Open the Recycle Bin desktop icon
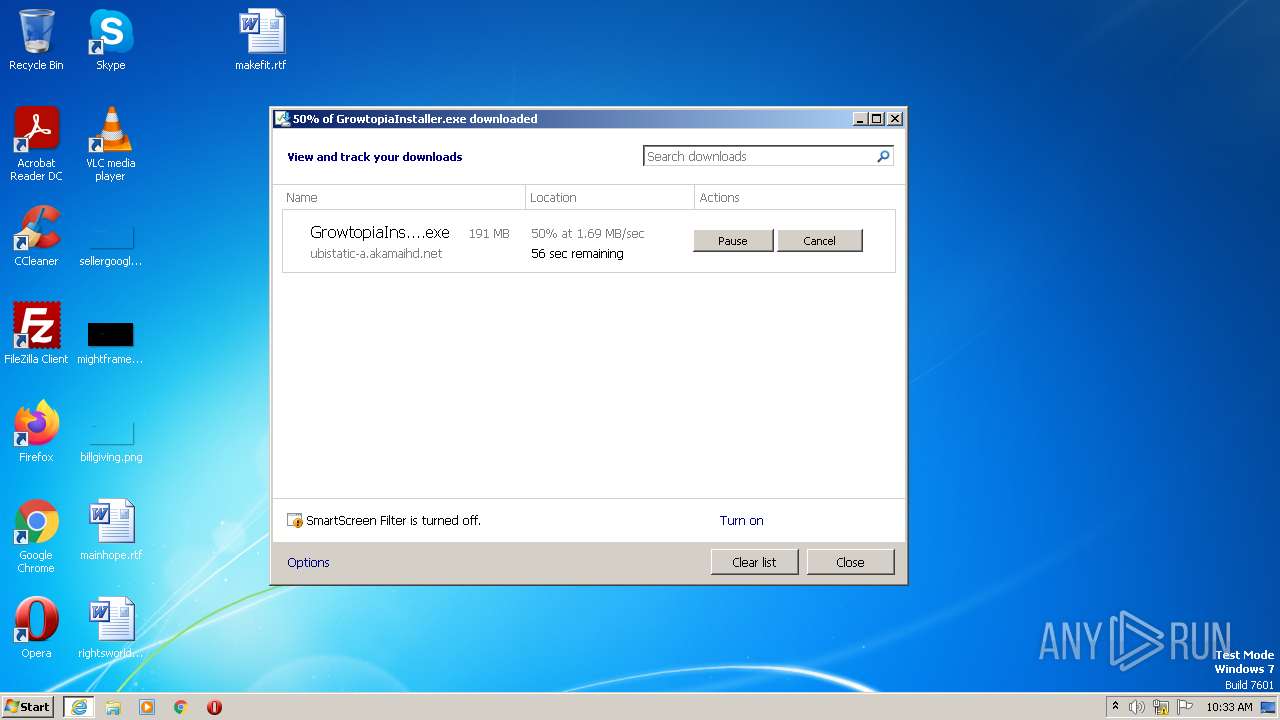The height and width of the screenshot is (720, 1280). coord(36,40)
